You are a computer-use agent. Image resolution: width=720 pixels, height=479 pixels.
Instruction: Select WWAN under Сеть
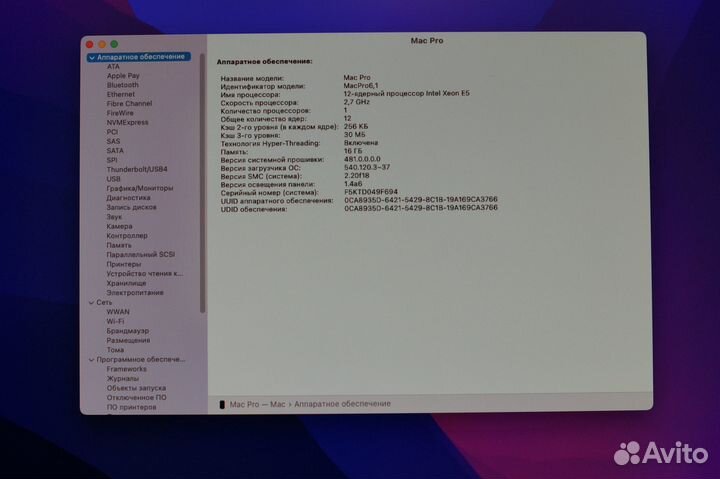(118, 312)
